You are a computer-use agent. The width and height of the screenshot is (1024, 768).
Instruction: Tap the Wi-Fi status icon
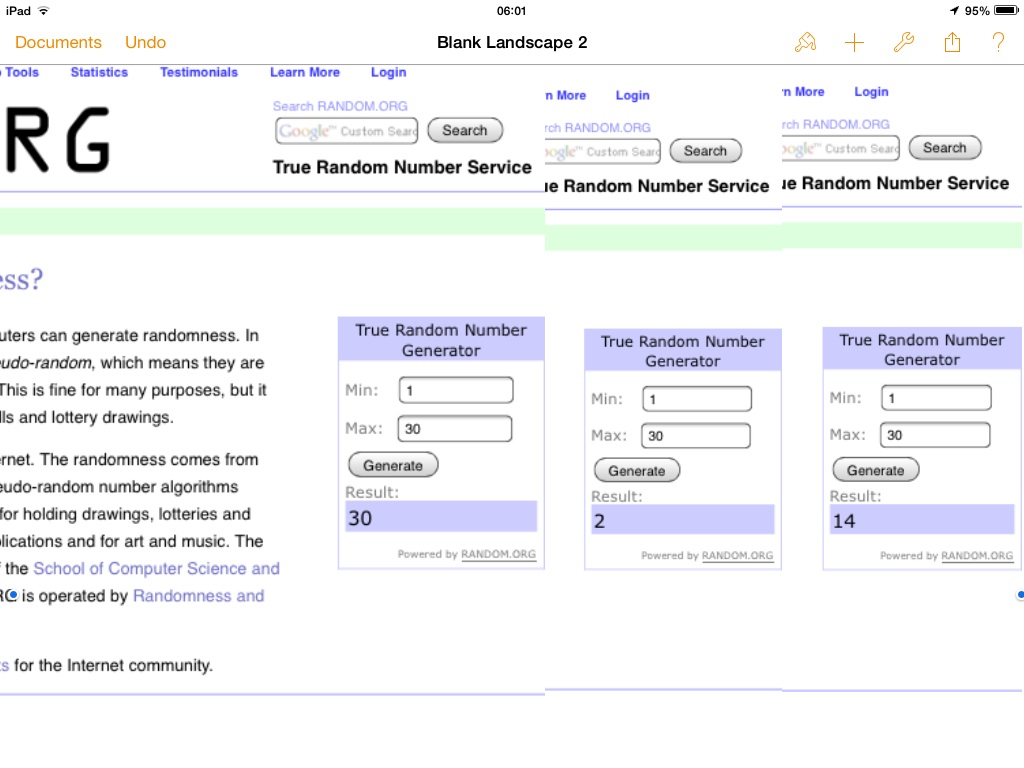point(43,10)
